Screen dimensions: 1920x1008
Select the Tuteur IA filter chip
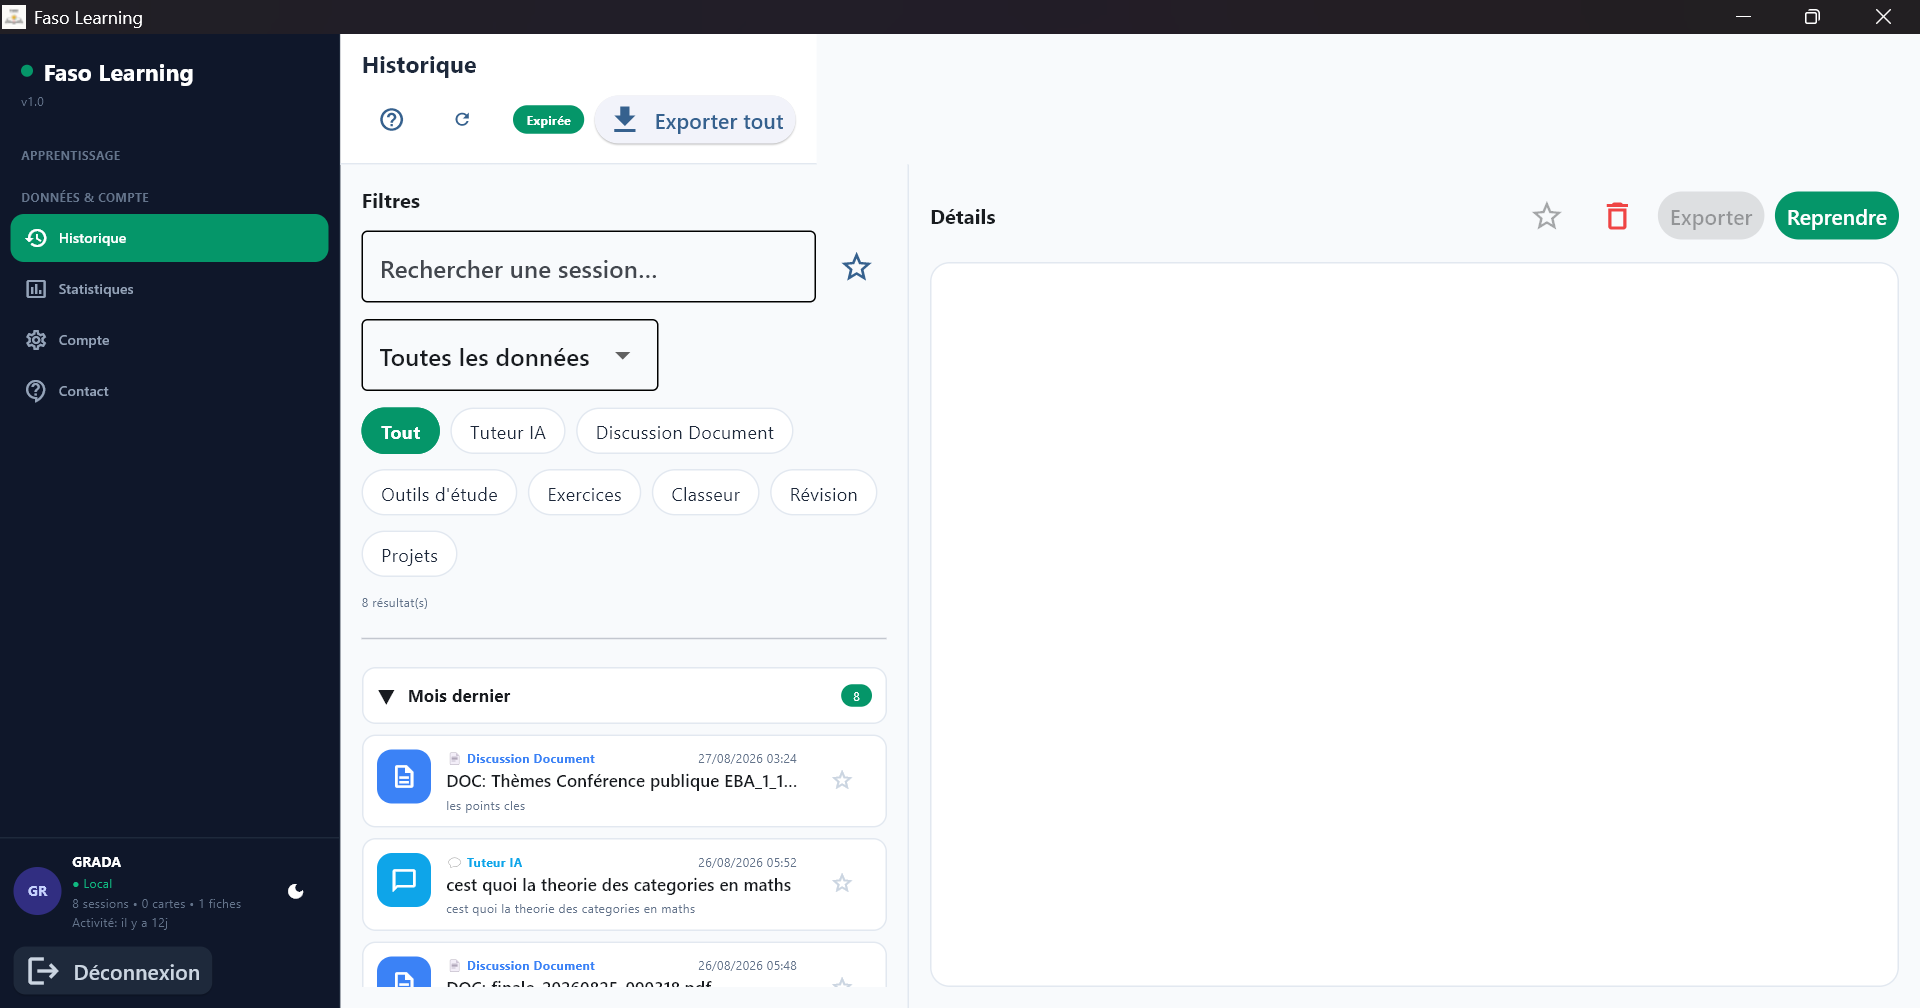(x=508, y=432)
